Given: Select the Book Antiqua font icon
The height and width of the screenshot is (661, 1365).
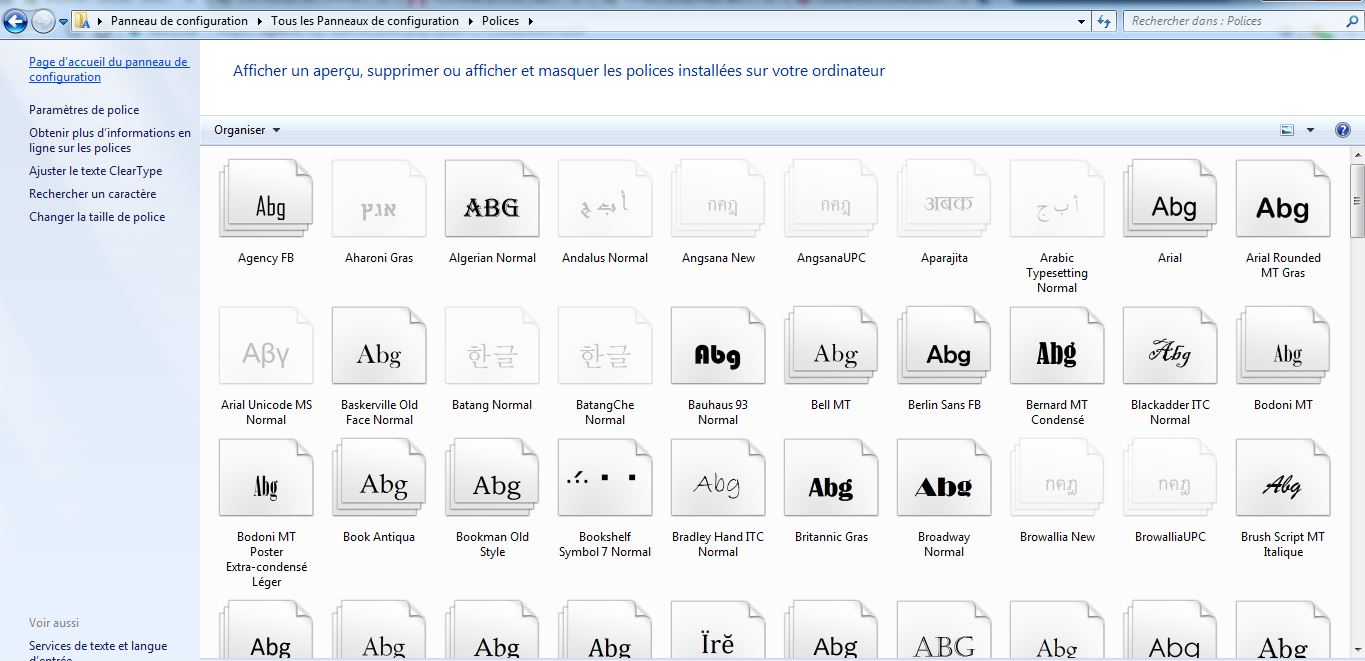Looking at the screenshot, I should tap(379, 478).
